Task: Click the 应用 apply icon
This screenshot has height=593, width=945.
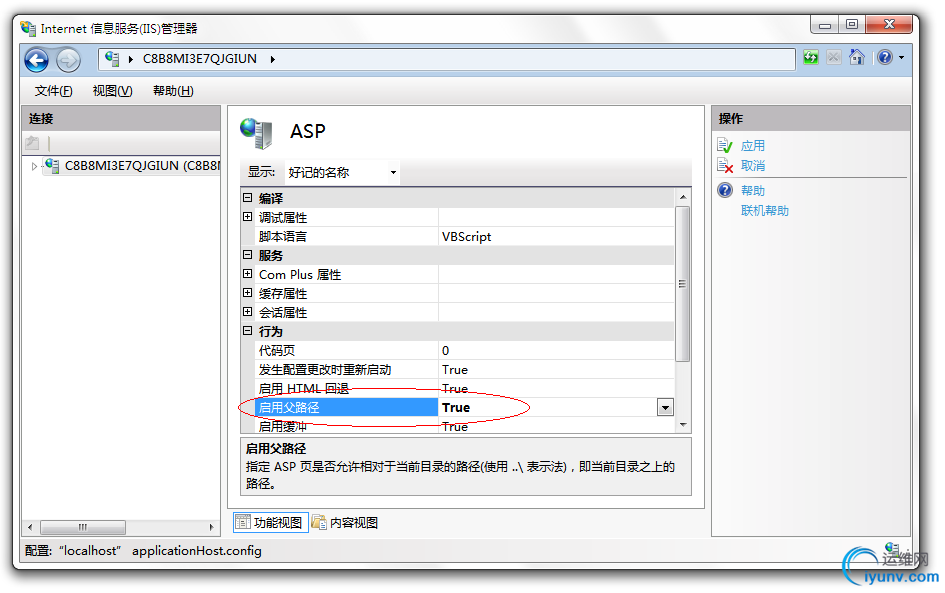Action: click(725, 145)
